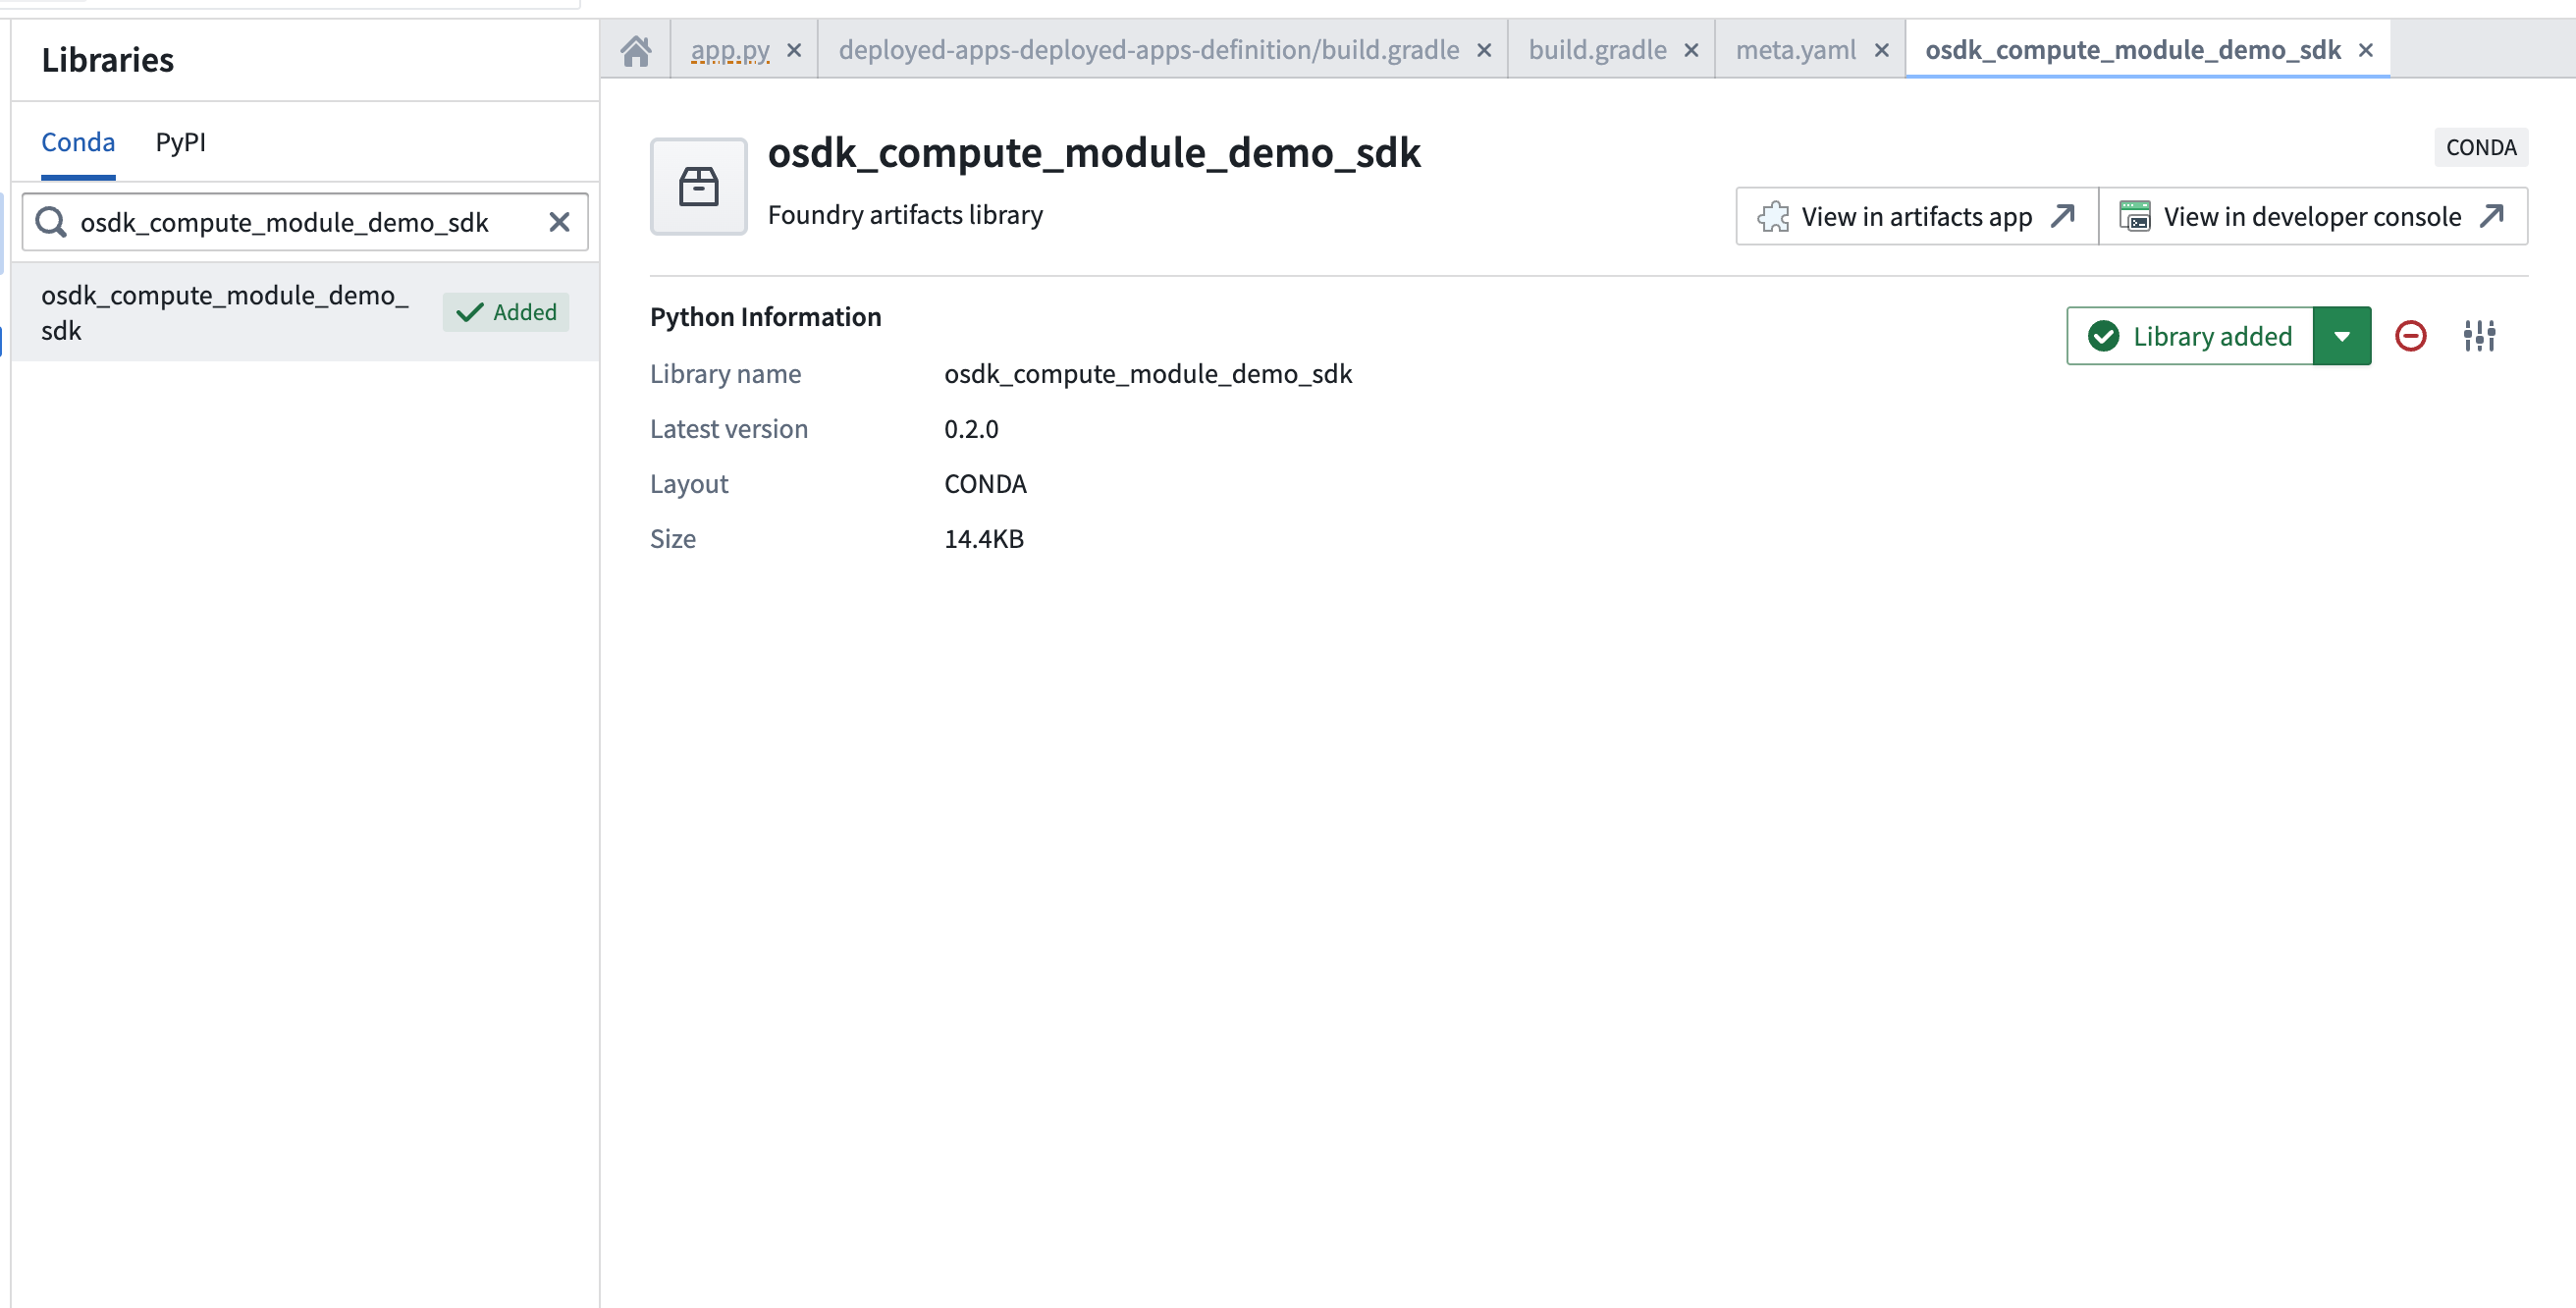Screen dimensions: 2576x1308
Task: Click the console window icon on developer console button
Action: point(2135,216)
